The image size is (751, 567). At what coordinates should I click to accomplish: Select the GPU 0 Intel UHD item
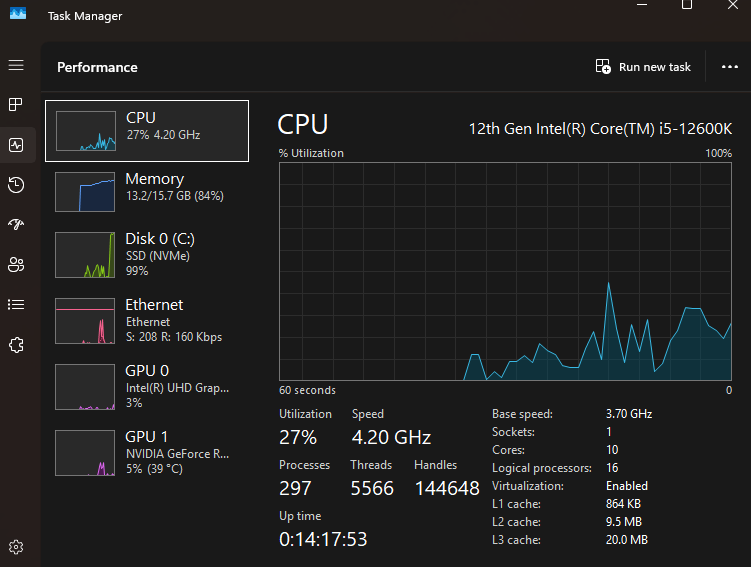tap(147, 386)
